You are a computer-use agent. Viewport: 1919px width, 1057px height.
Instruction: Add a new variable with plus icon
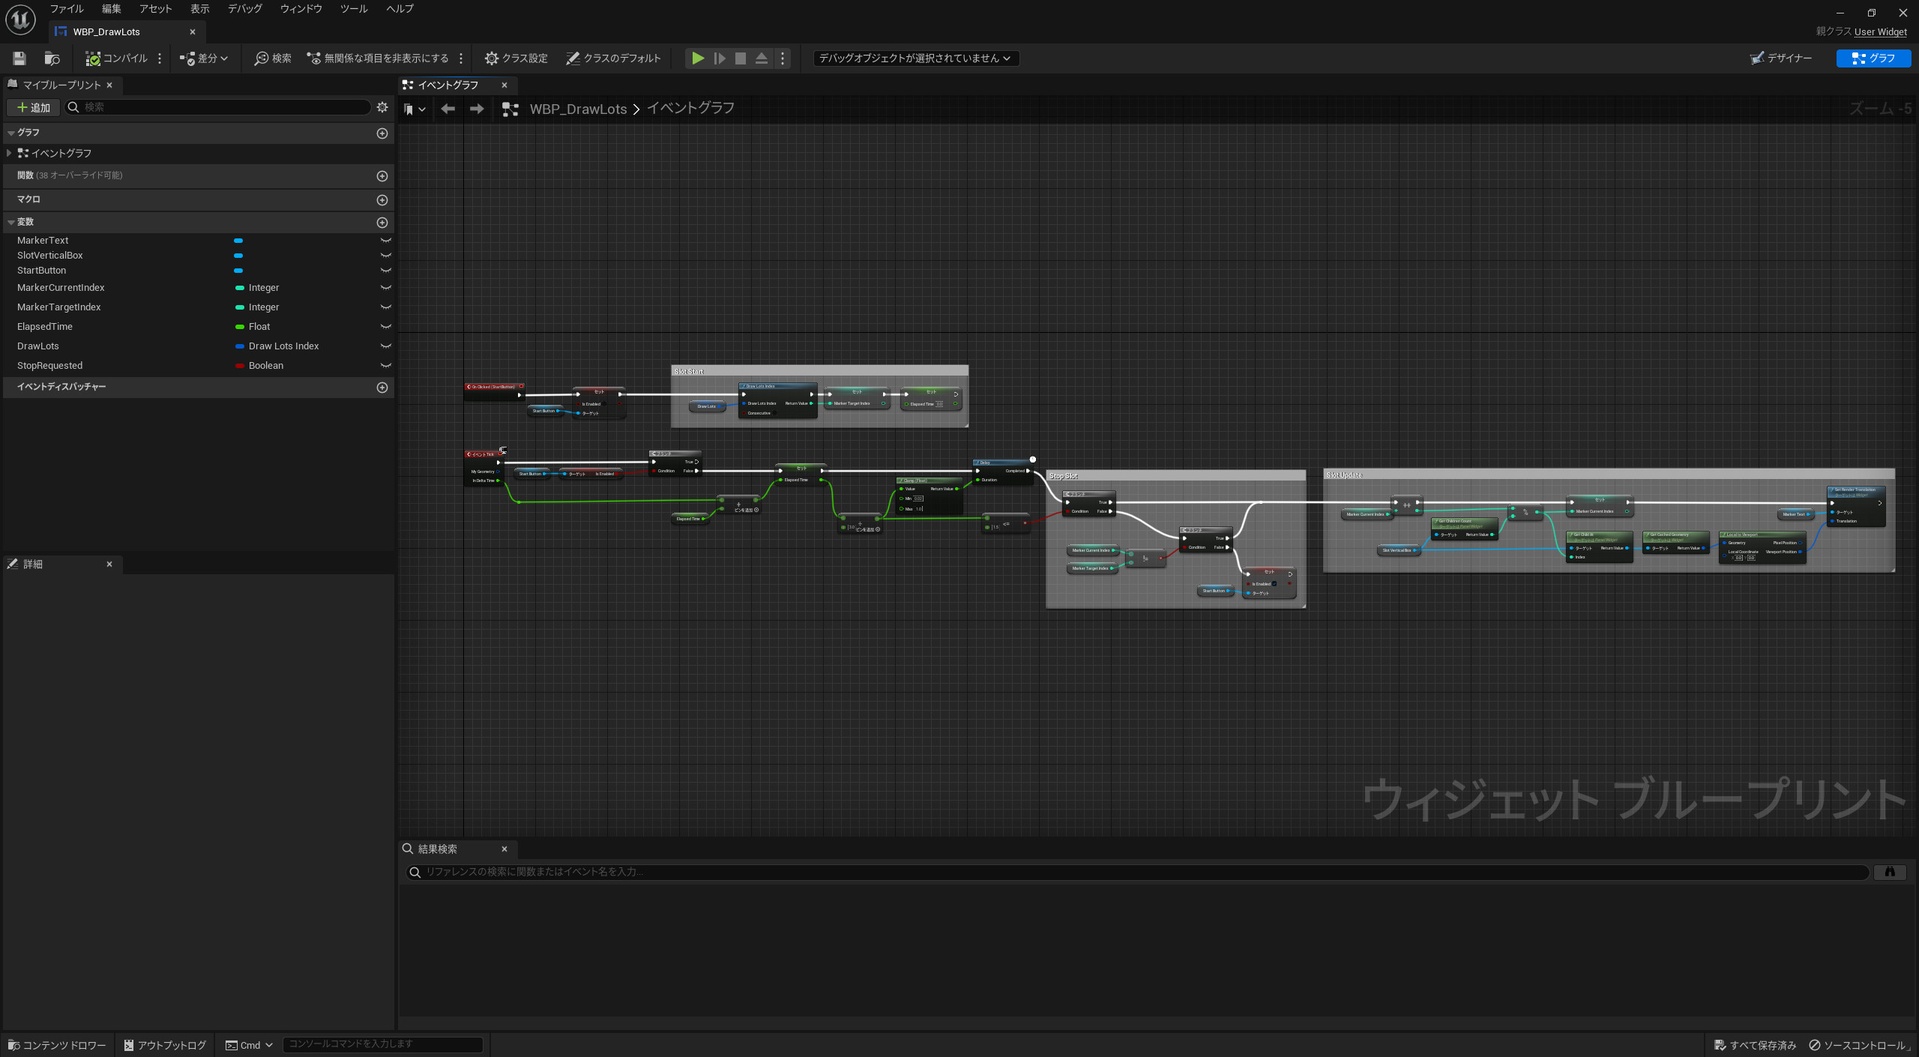(x=382, y=222)
